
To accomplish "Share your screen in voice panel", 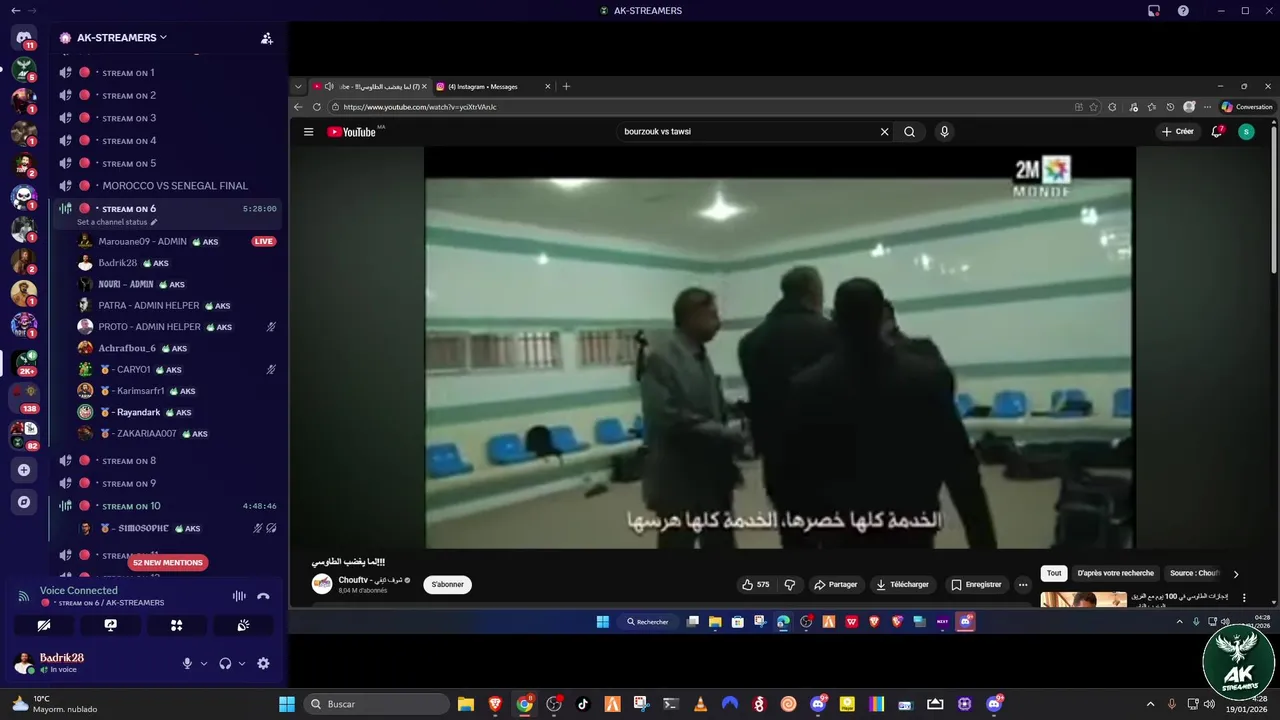I will [x=110, y=625].
